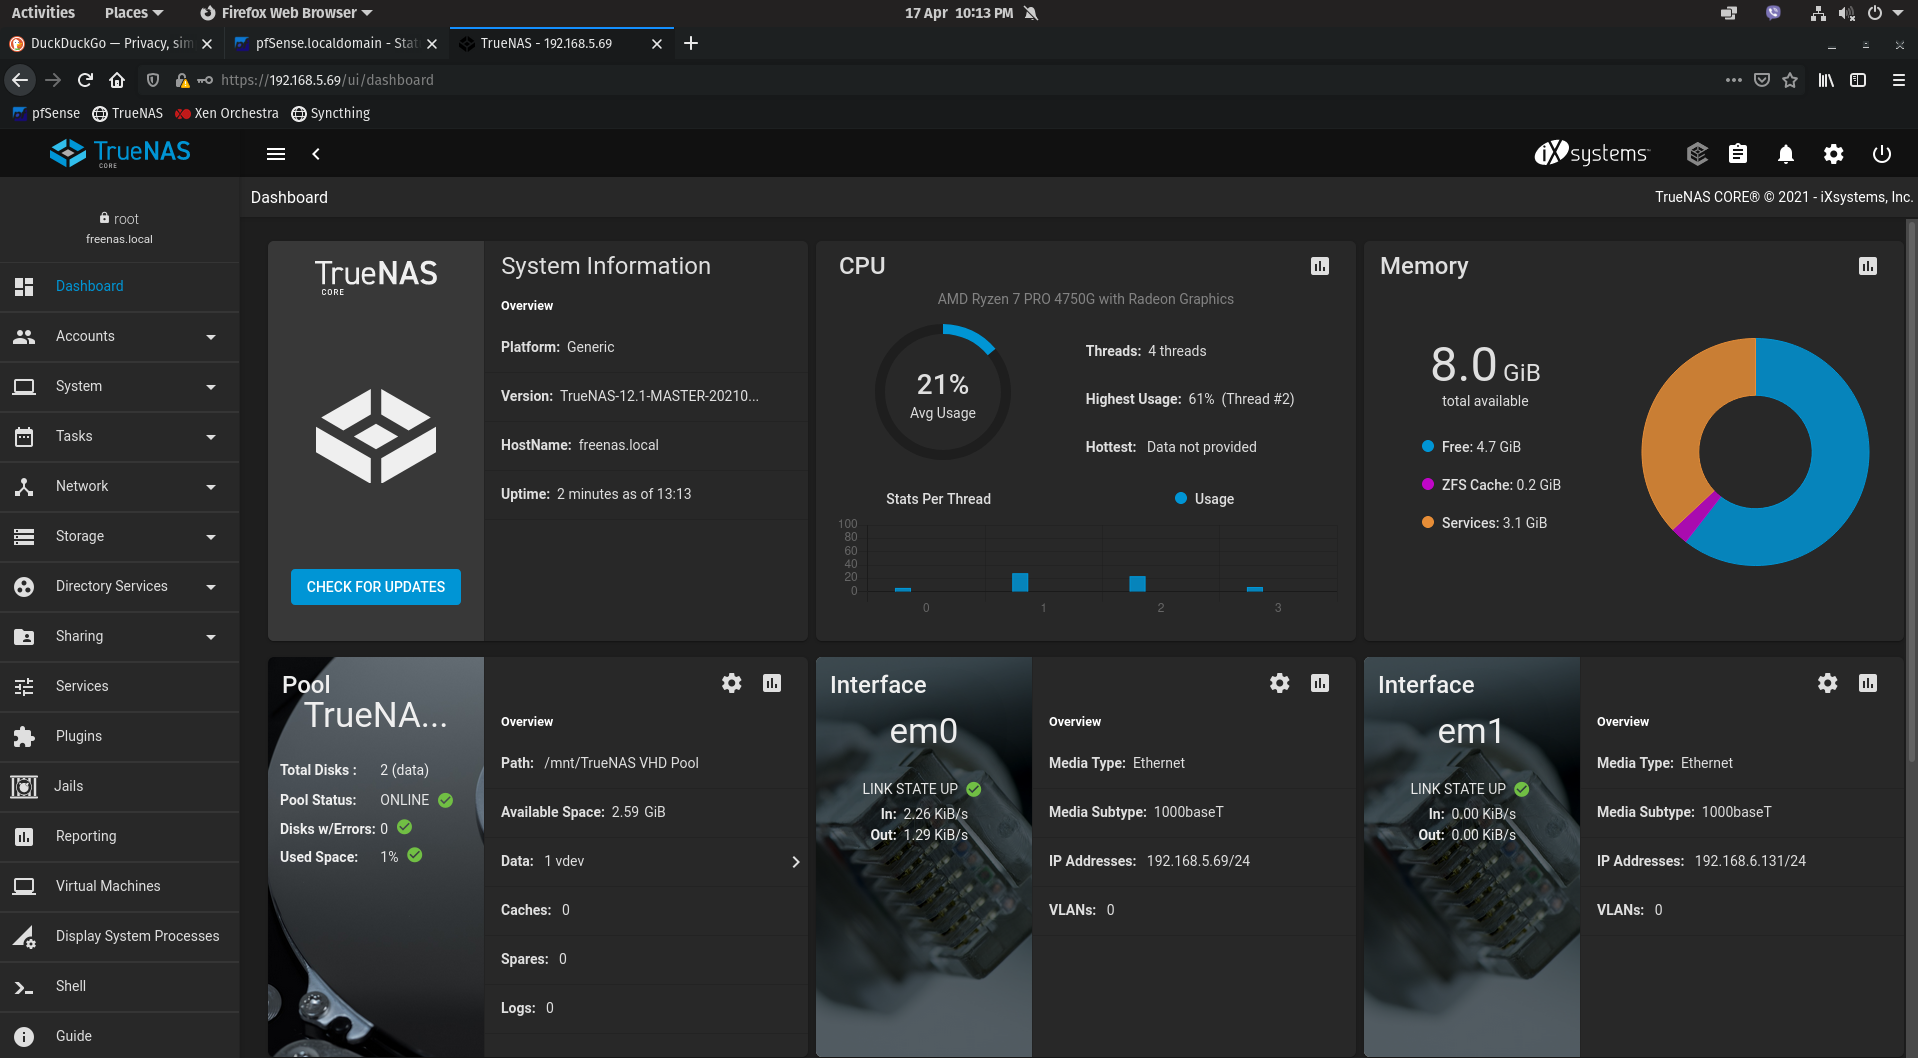1918x1058 pixels.
Task: Expand the Sharing menu
Action: [x=120, y=637]
